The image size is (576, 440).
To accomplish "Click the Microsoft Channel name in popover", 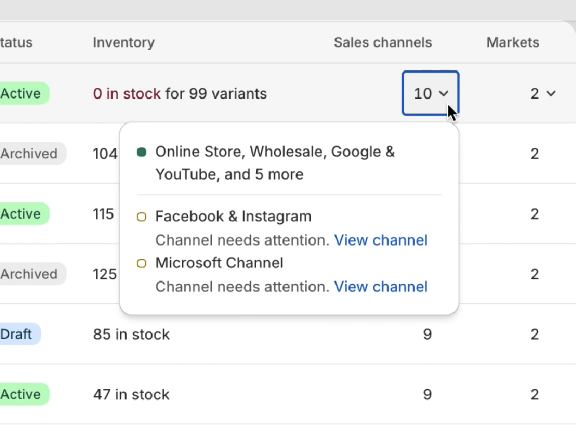I will click(219, 263).
